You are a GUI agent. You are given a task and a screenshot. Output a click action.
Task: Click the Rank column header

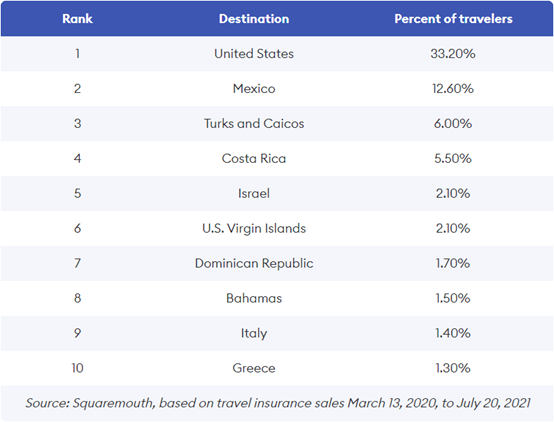click(x=77, y=19)
